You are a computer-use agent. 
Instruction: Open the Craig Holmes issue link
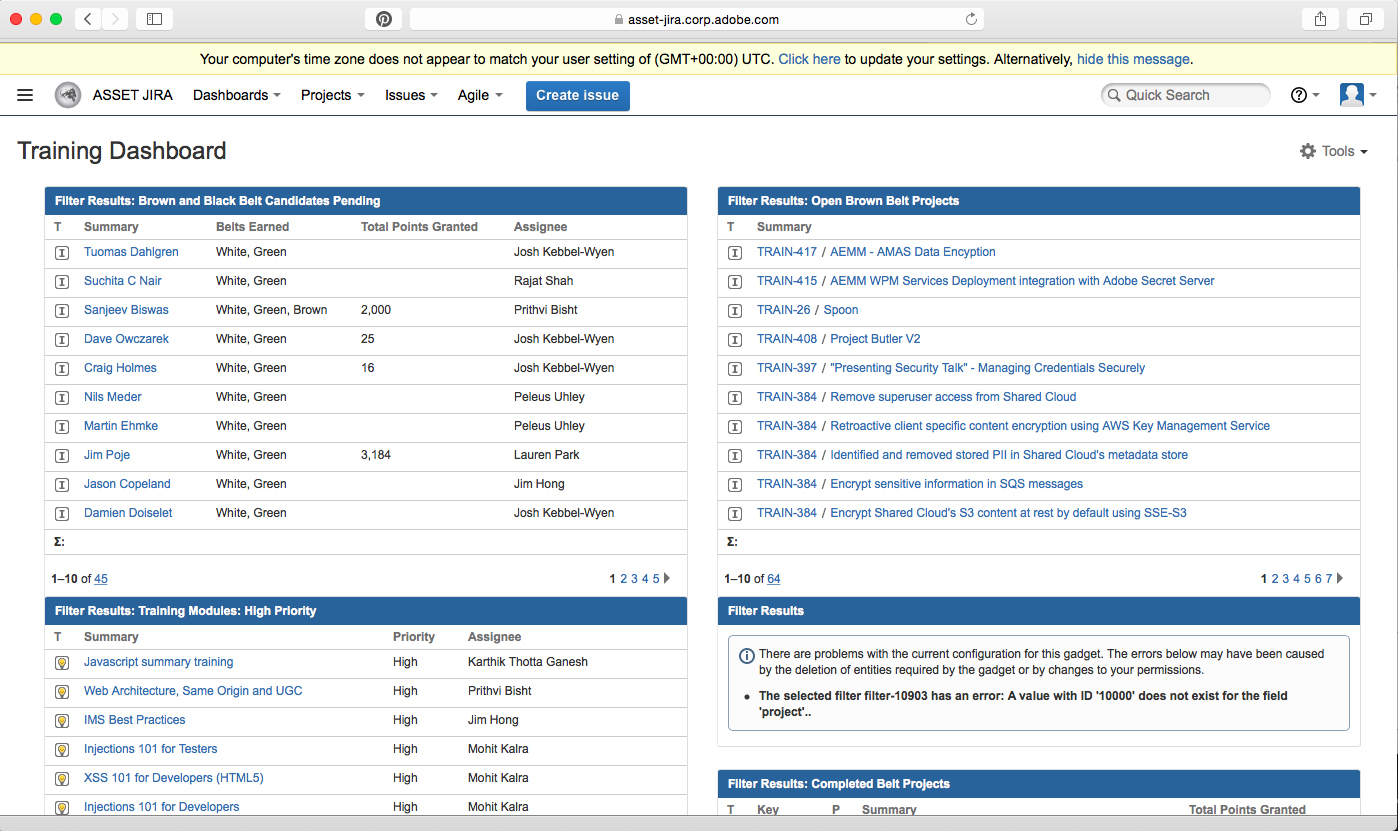[x=120, y=368]
